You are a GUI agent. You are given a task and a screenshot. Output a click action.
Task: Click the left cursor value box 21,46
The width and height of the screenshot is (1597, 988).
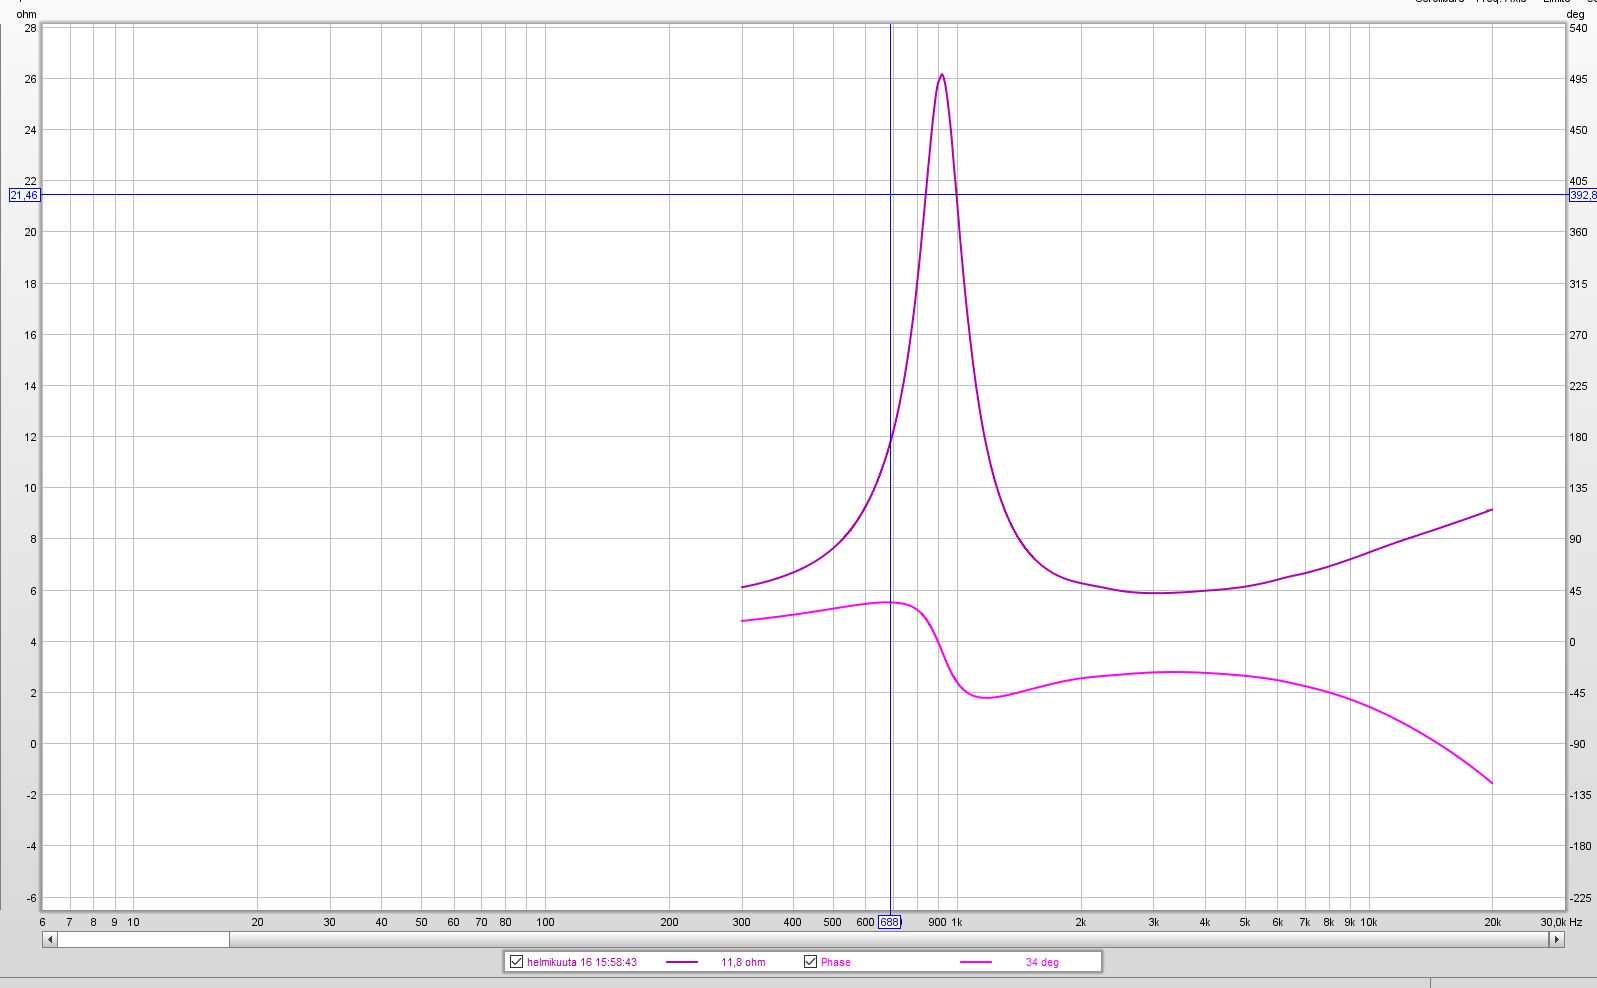(x=24, y=195)
